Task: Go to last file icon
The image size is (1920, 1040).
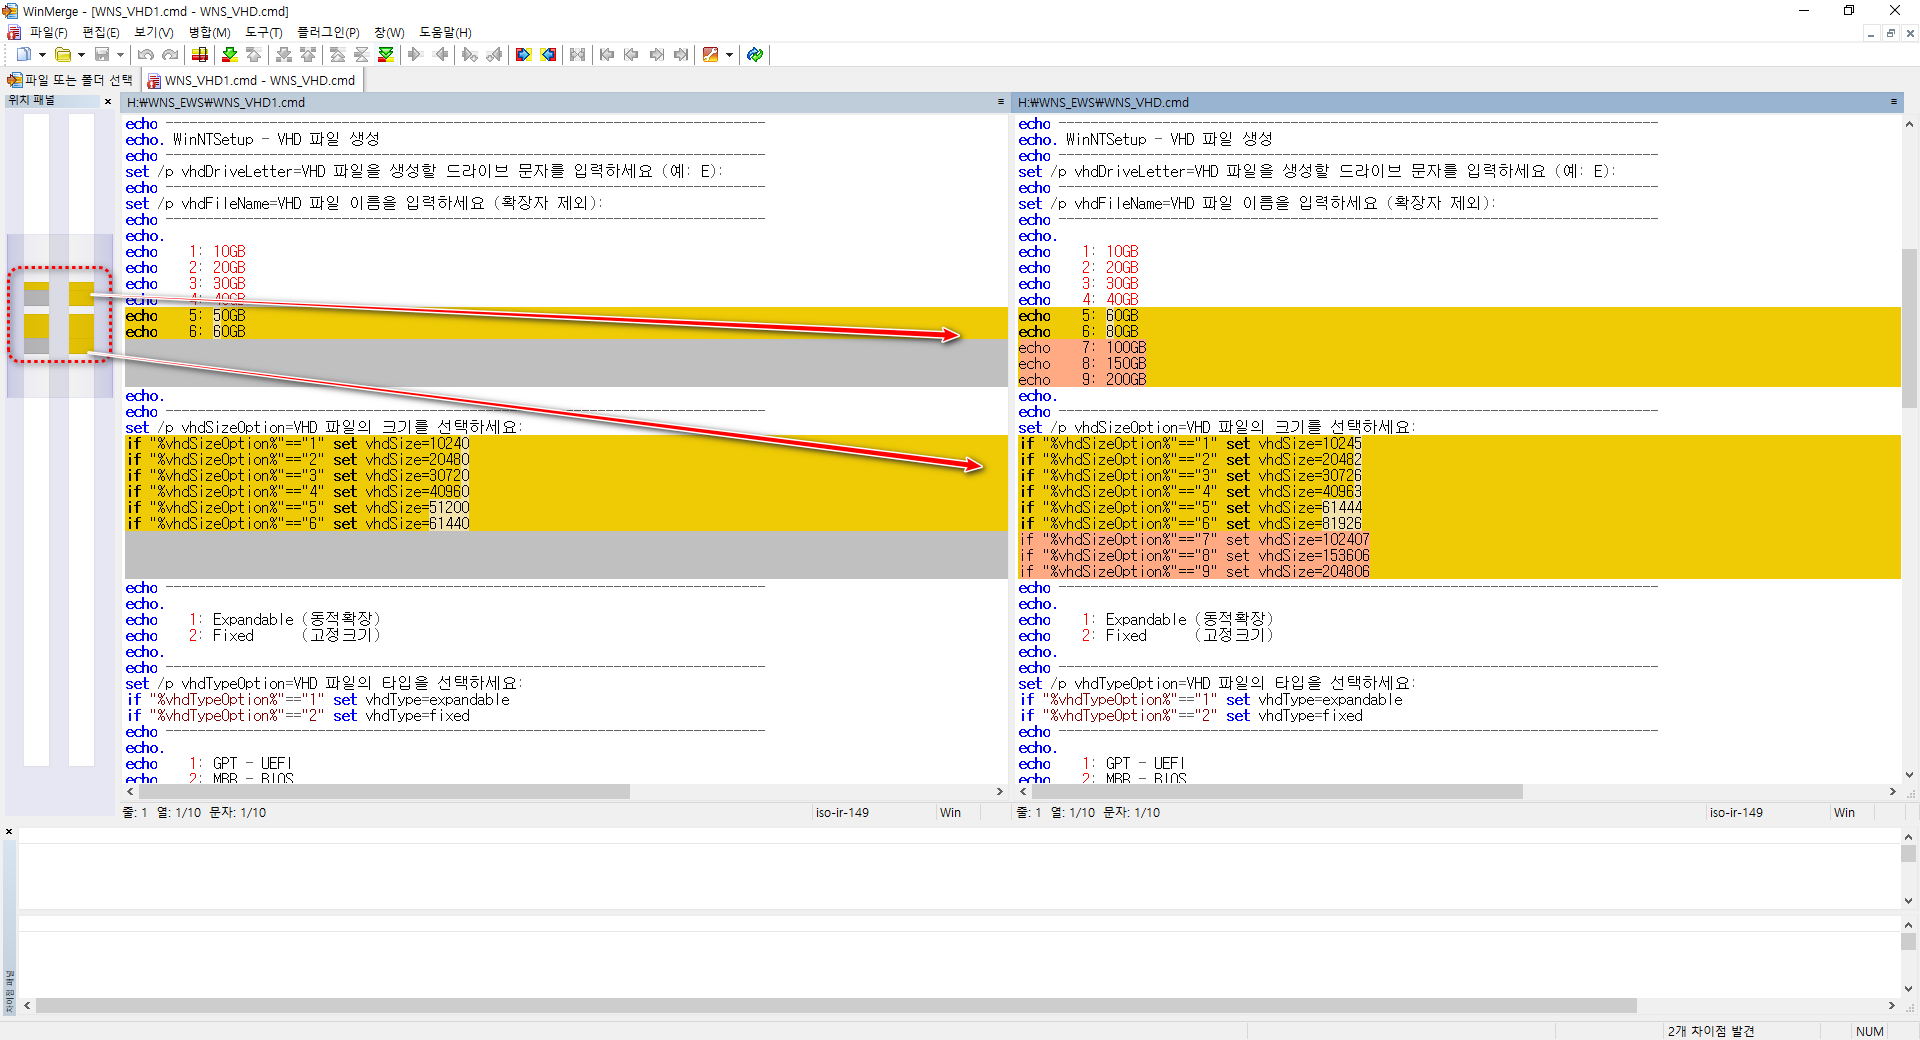Action: [x=680, y=55]
